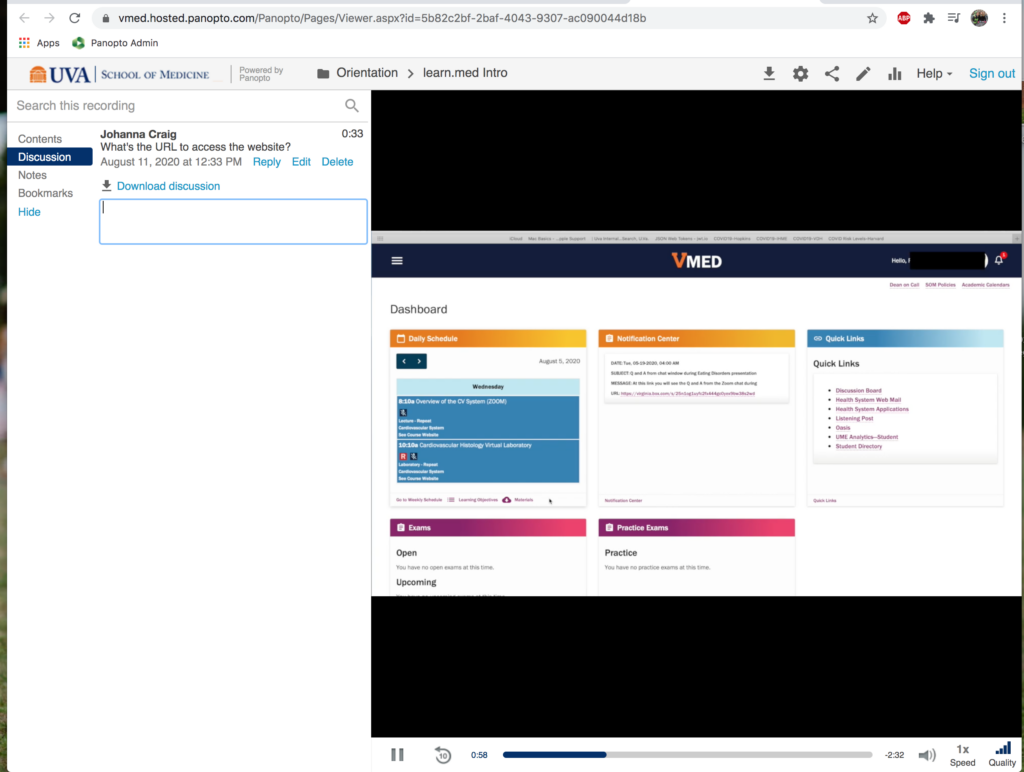Screen dimensions: 1024x772
Task: Click Student Directory quick link in video
Action: coord(859,446)
